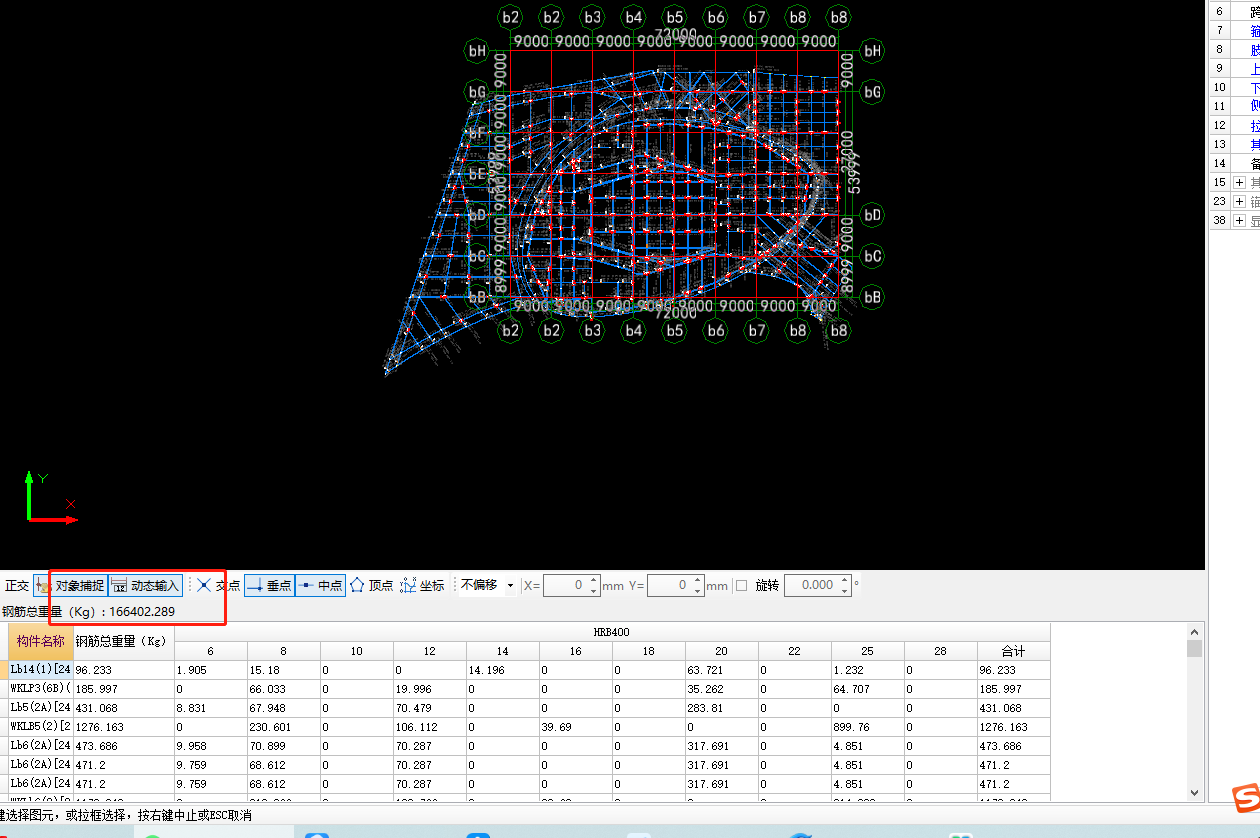
Task: Click the diameter 25 column header
Action: [x=868, y=651]
